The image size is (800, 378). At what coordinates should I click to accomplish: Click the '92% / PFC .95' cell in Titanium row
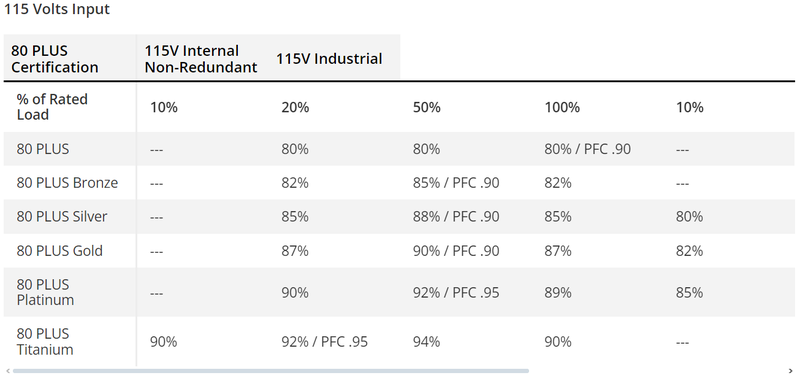tap(324, 342)
